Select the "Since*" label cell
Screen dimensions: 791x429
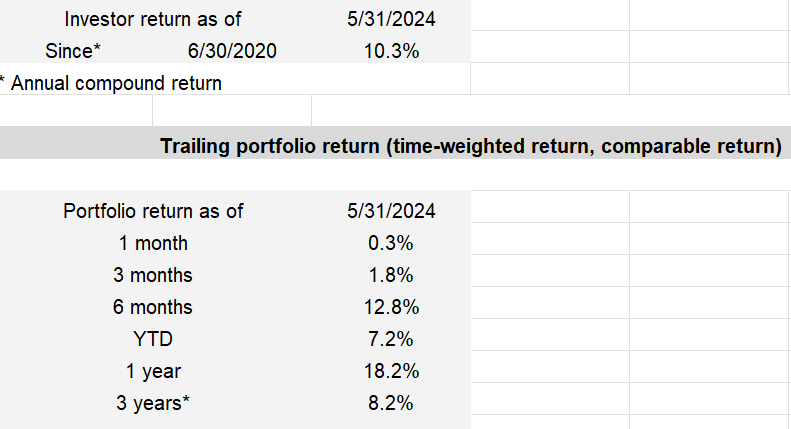pos(73,50)
